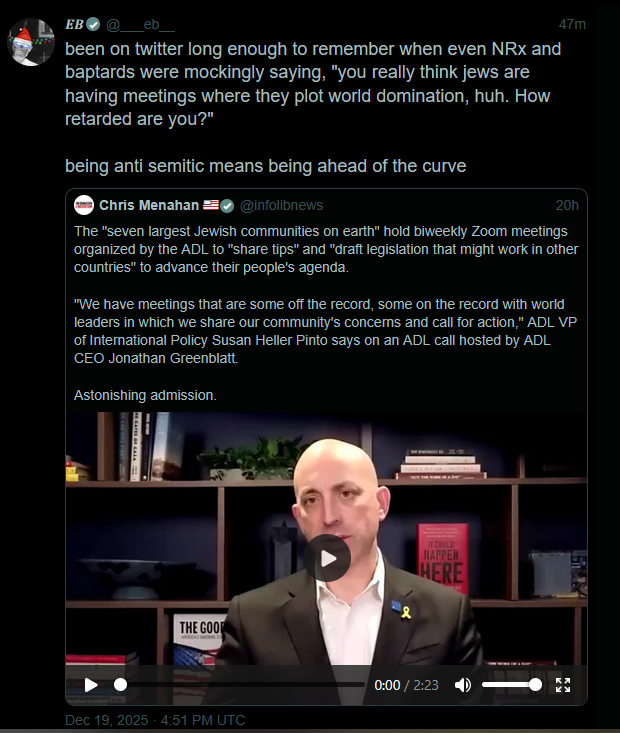
Task: Click the video progress bar scrubber
Action: click(x=120, y=685)
